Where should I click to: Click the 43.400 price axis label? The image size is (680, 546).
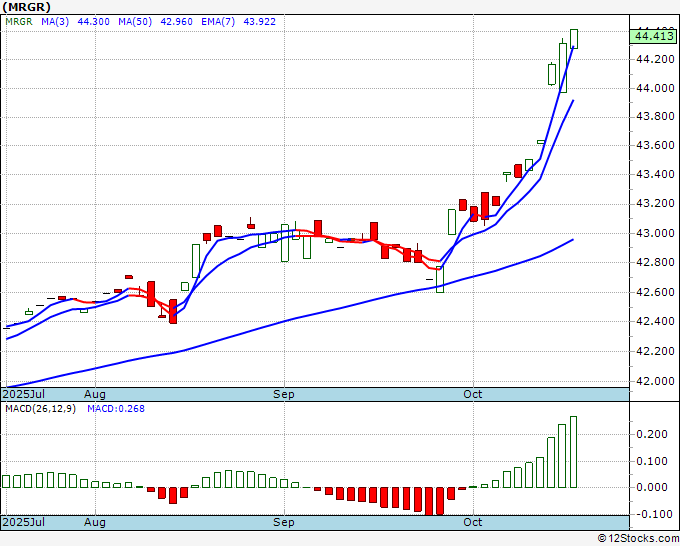[x=655, y=174]
